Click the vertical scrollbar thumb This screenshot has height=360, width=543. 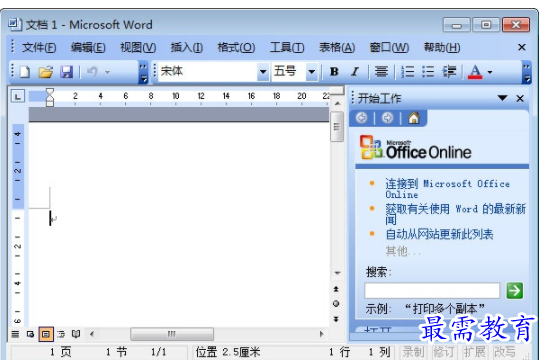point(337,127)
